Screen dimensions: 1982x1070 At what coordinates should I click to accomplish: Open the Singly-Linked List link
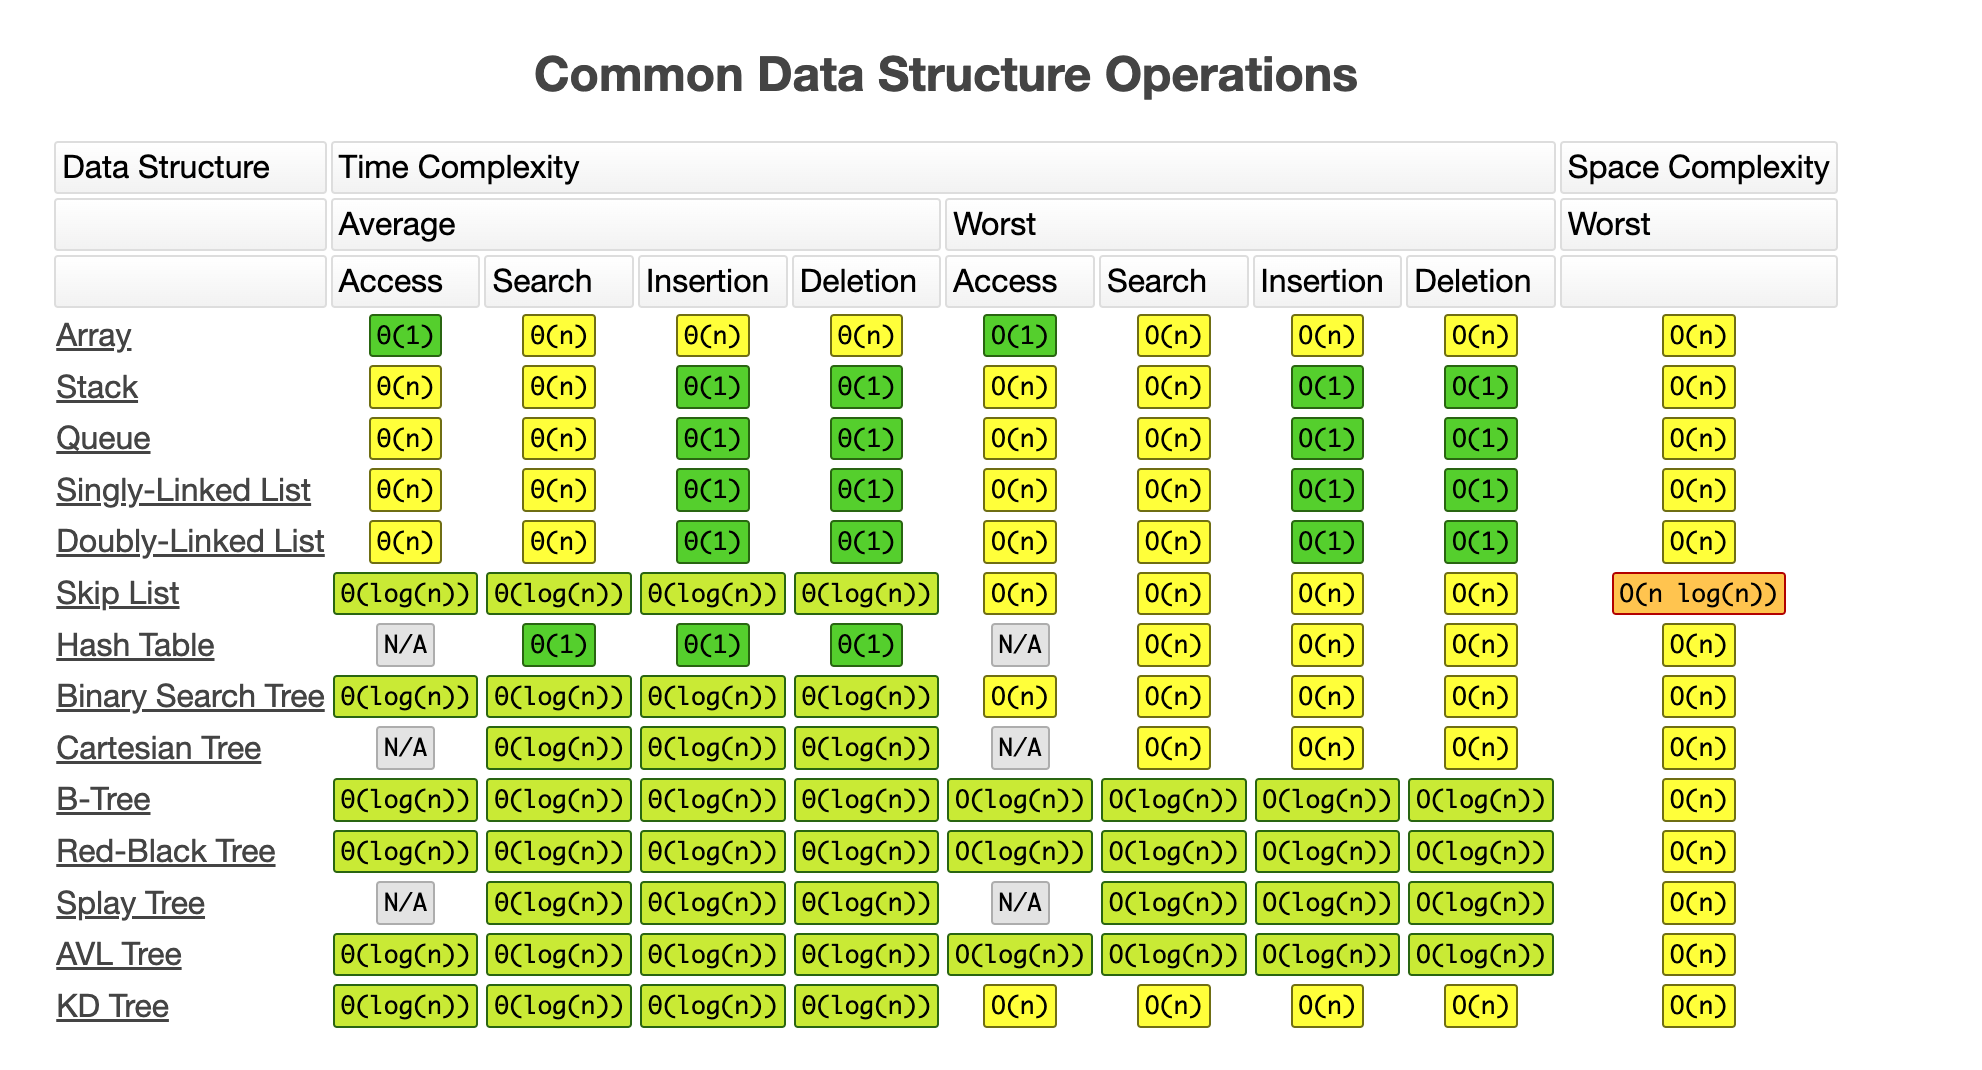pos(183,490)
